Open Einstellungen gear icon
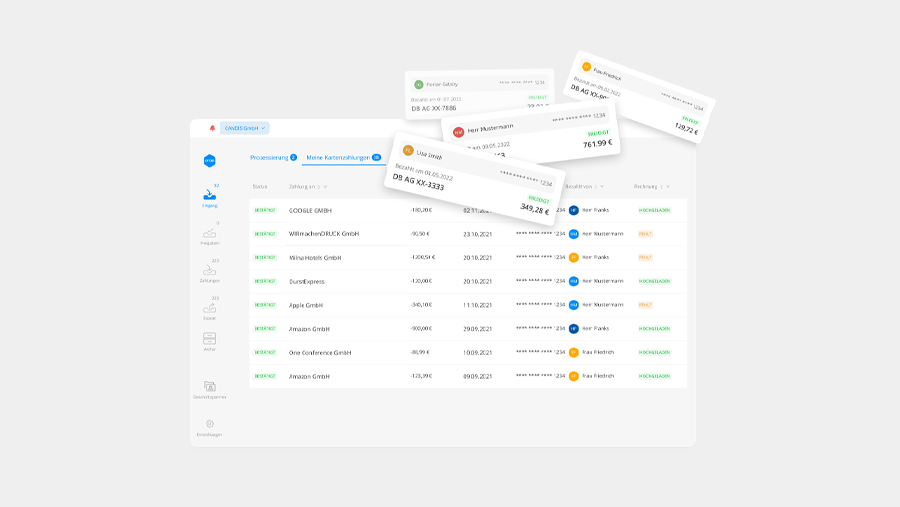Image resolution: width=900 pixels, height=507 pixels. coord(209,425)
